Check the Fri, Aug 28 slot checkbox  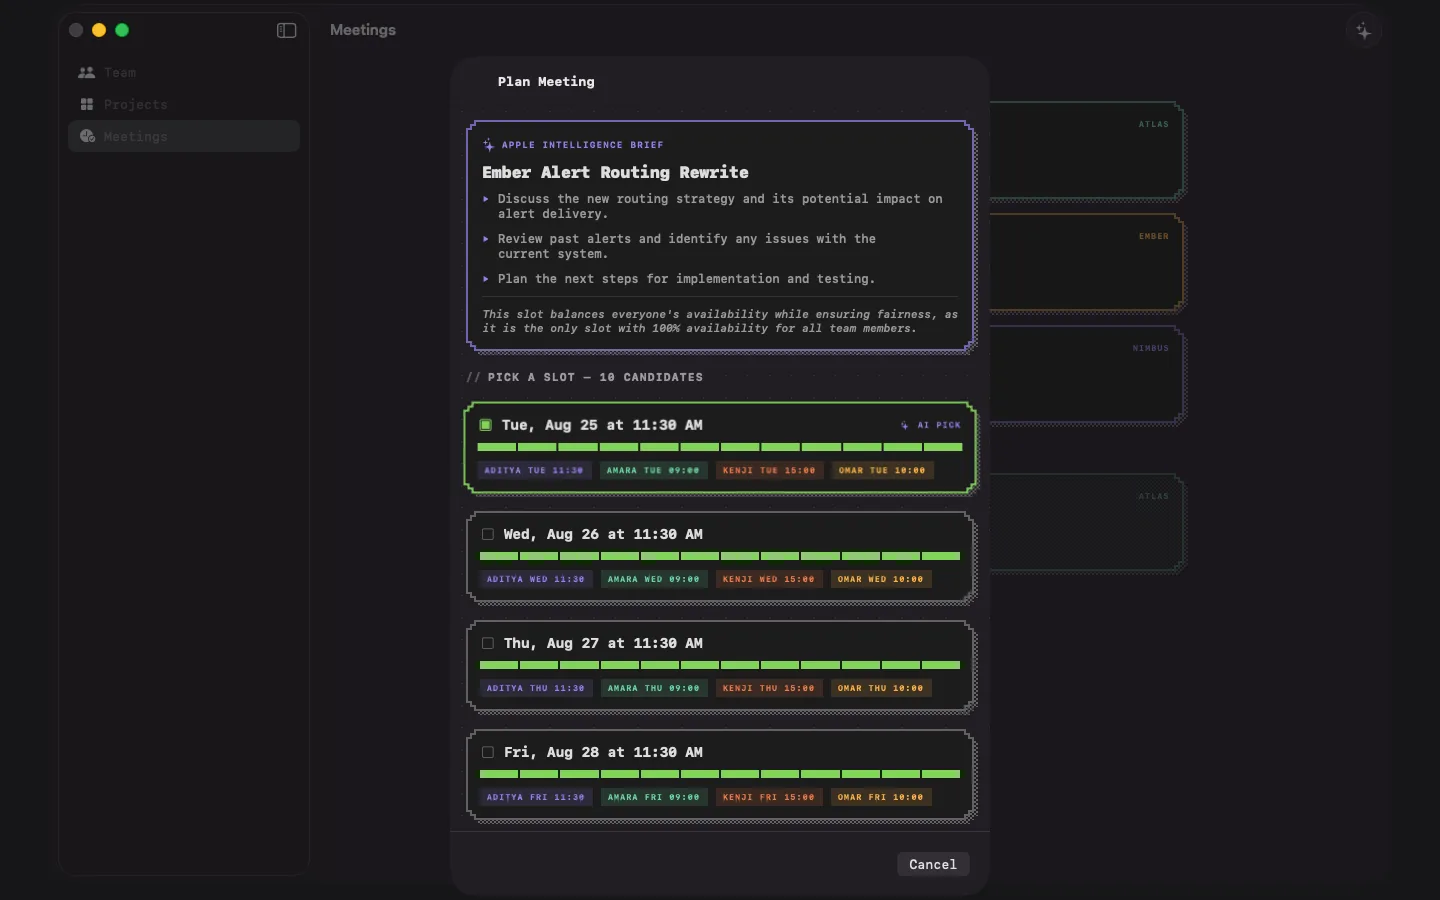click(488, 752)
